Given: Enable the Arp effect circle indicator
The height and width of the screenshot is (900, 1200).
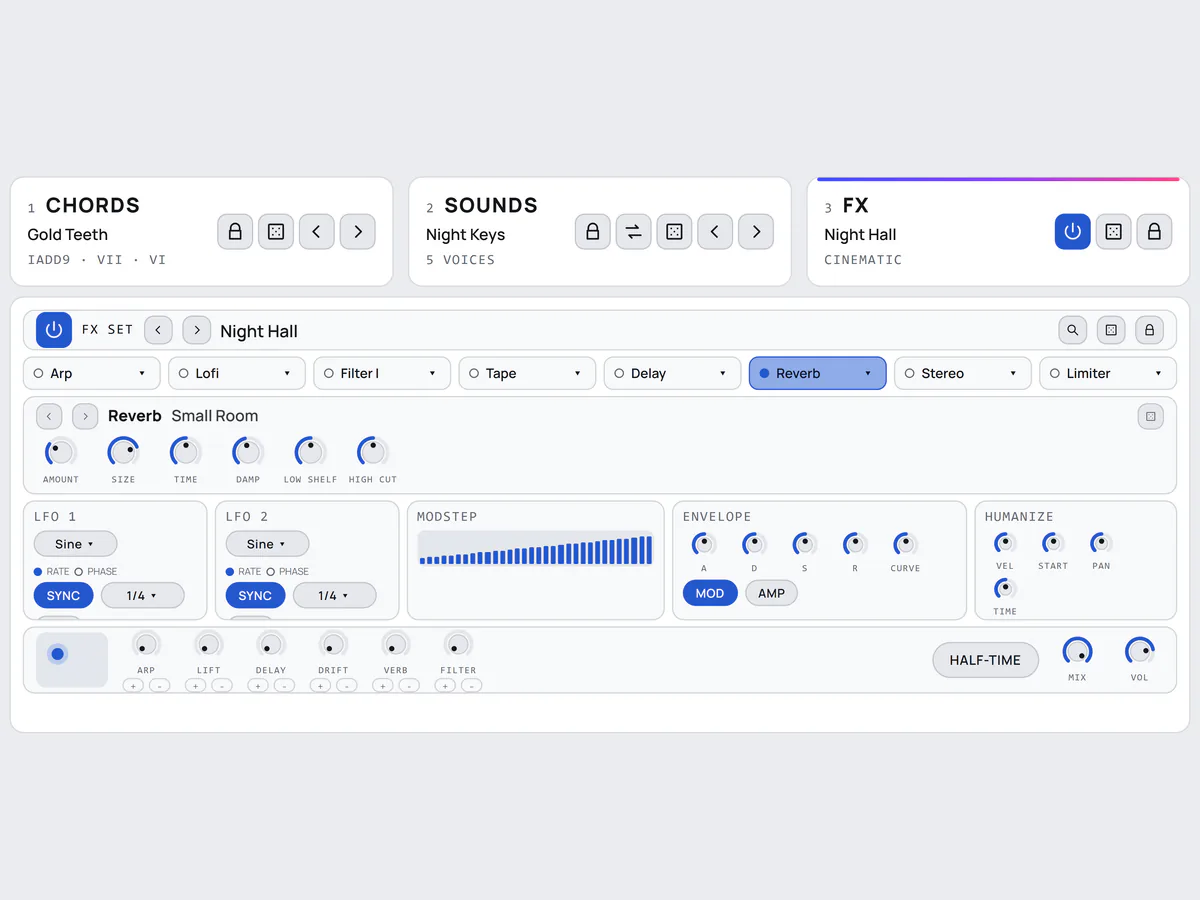Looking at the screenshot, I should tap(38, 373).
